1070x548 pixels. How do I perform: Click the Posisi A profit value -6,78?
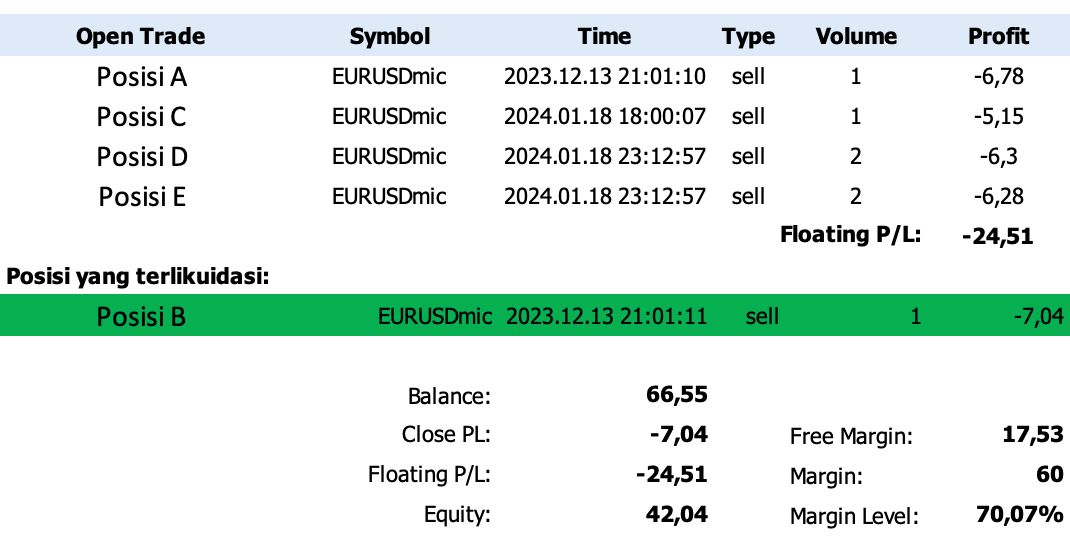pyautogui.click(x=998, y=76)
